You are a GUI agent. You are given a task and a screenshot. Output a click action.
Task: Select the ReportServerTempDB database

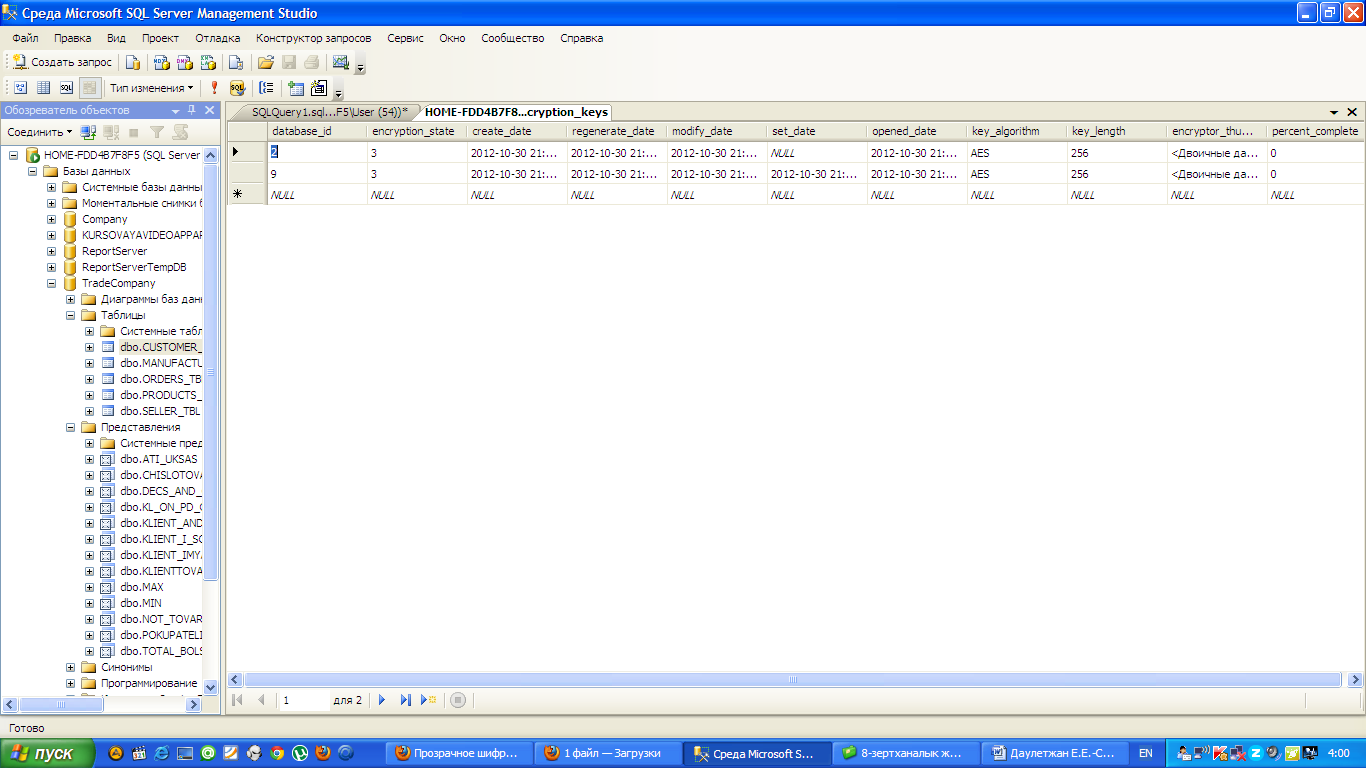tap(134, 267)
